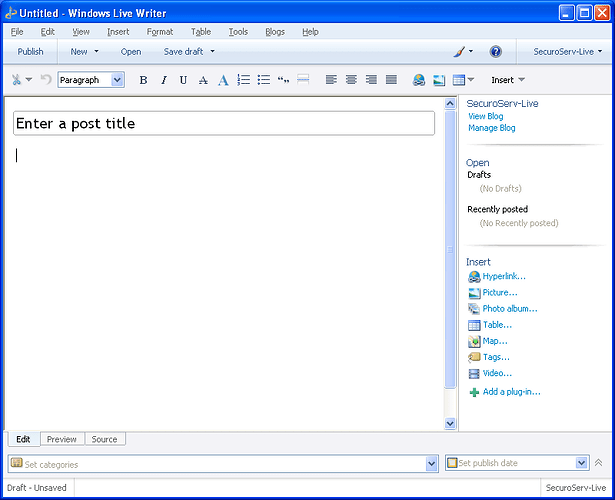Click the paintbrush theme icon
The width and height of the screenshot is (615, 500).
point(459,52)
